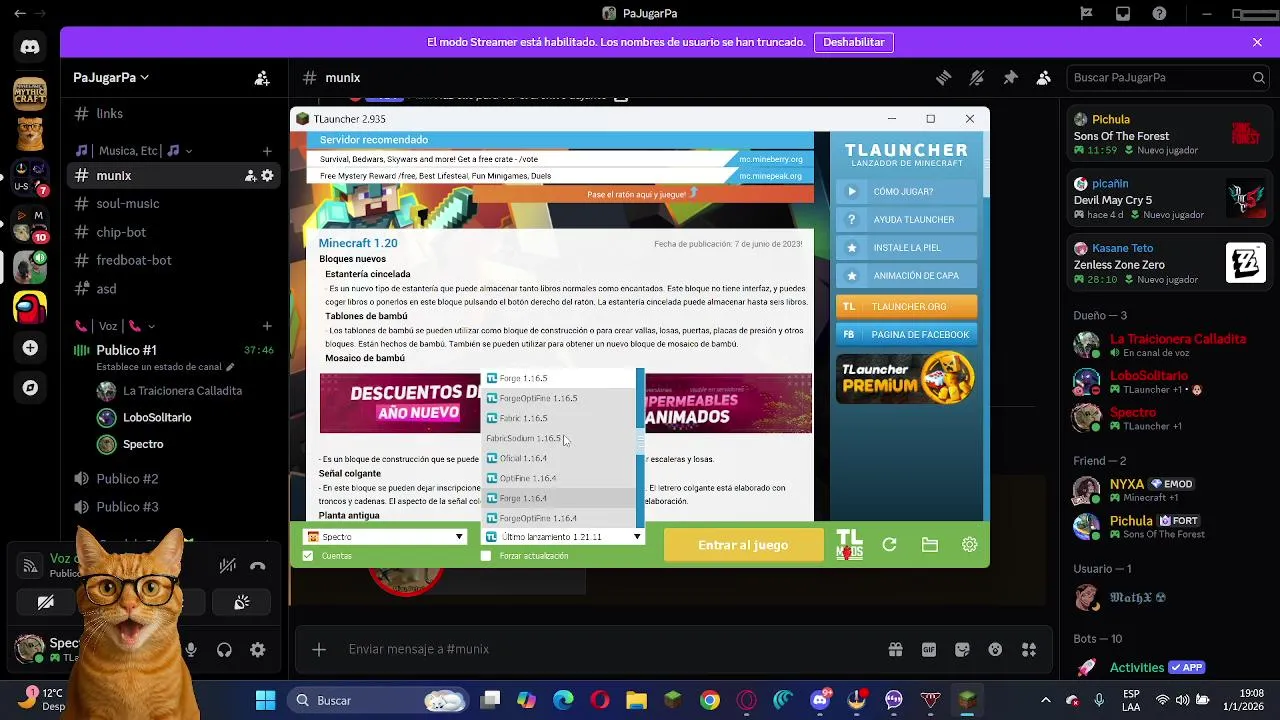Select FabricSodium 1.16.5 version
Viewport: 1280px width, 720px height.
click(558, 438)
